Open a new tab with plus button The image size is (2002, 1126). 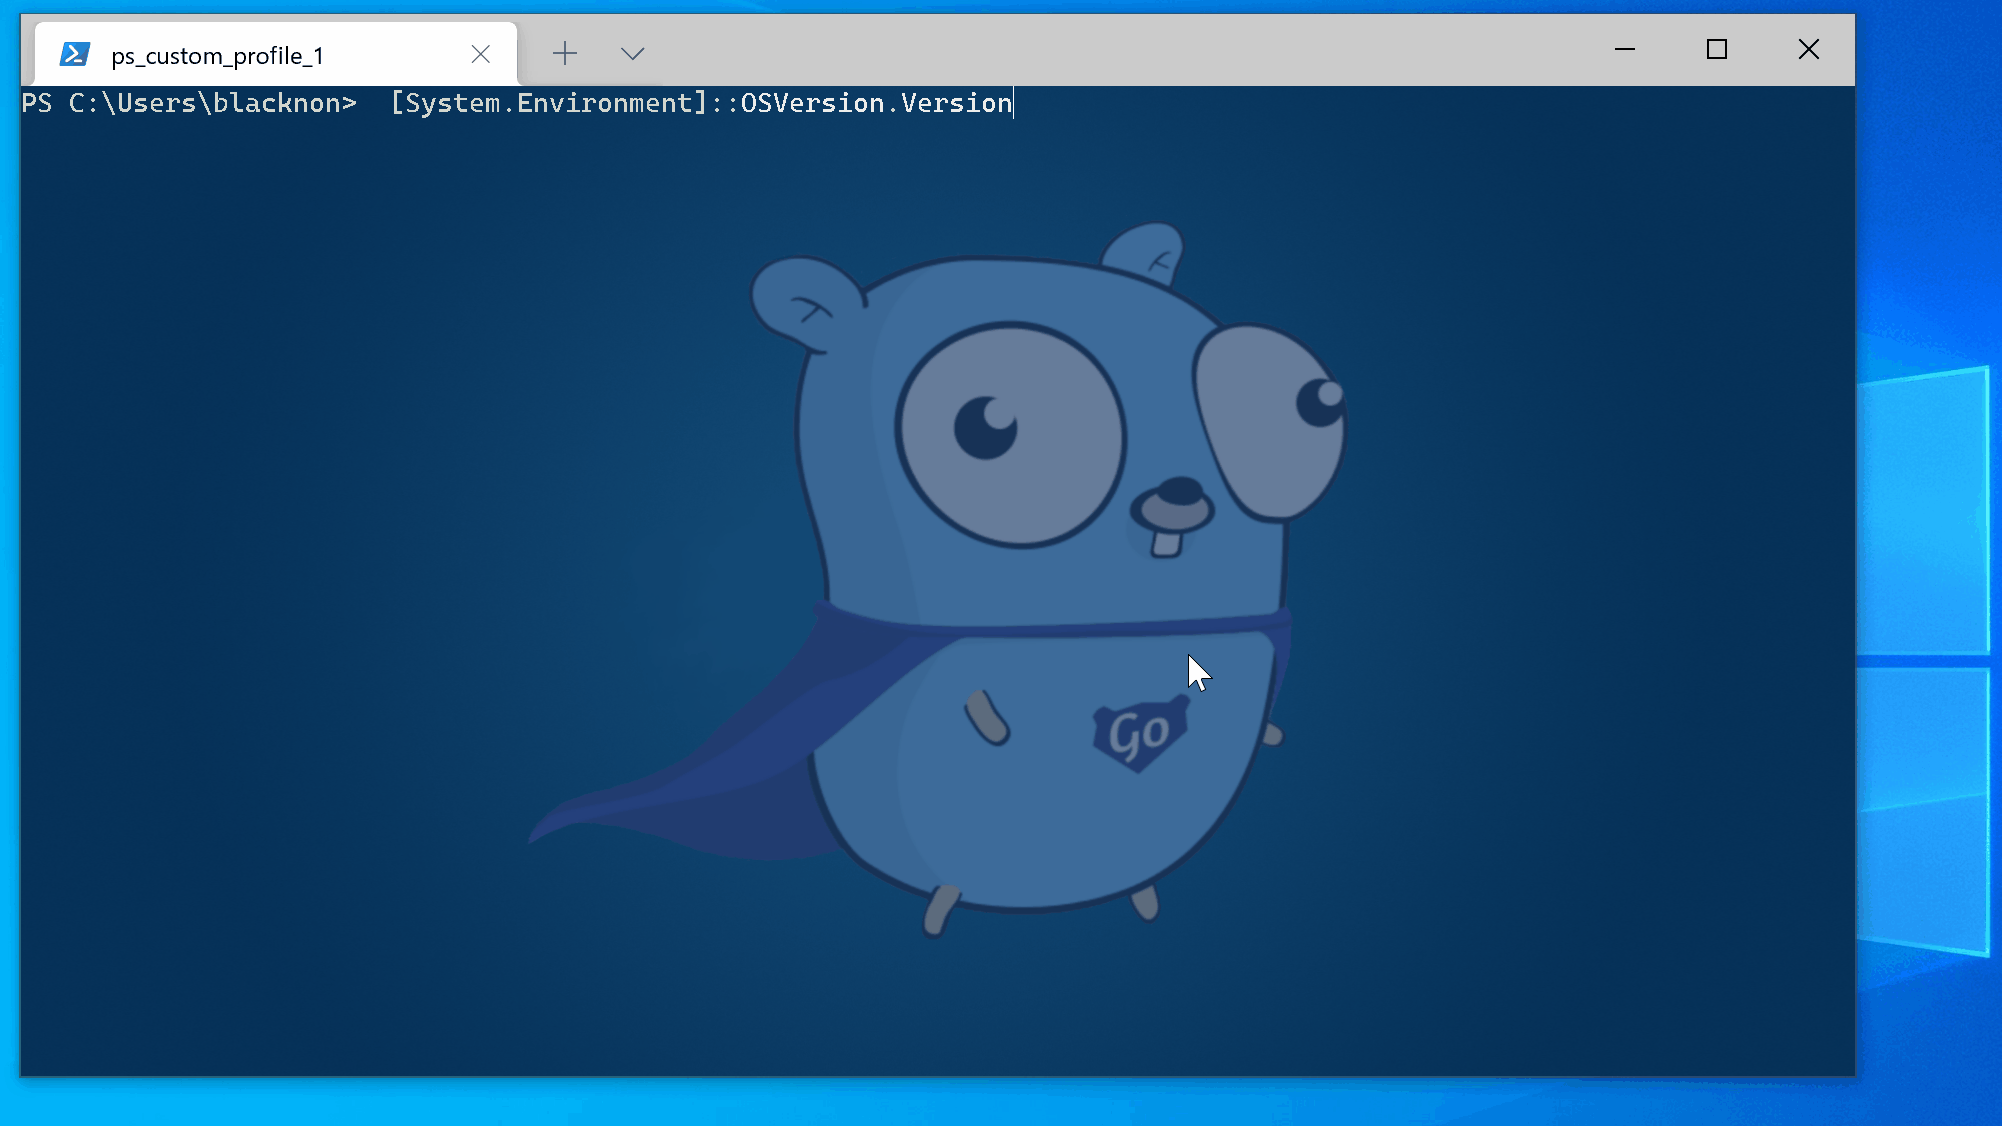point(565,53)
